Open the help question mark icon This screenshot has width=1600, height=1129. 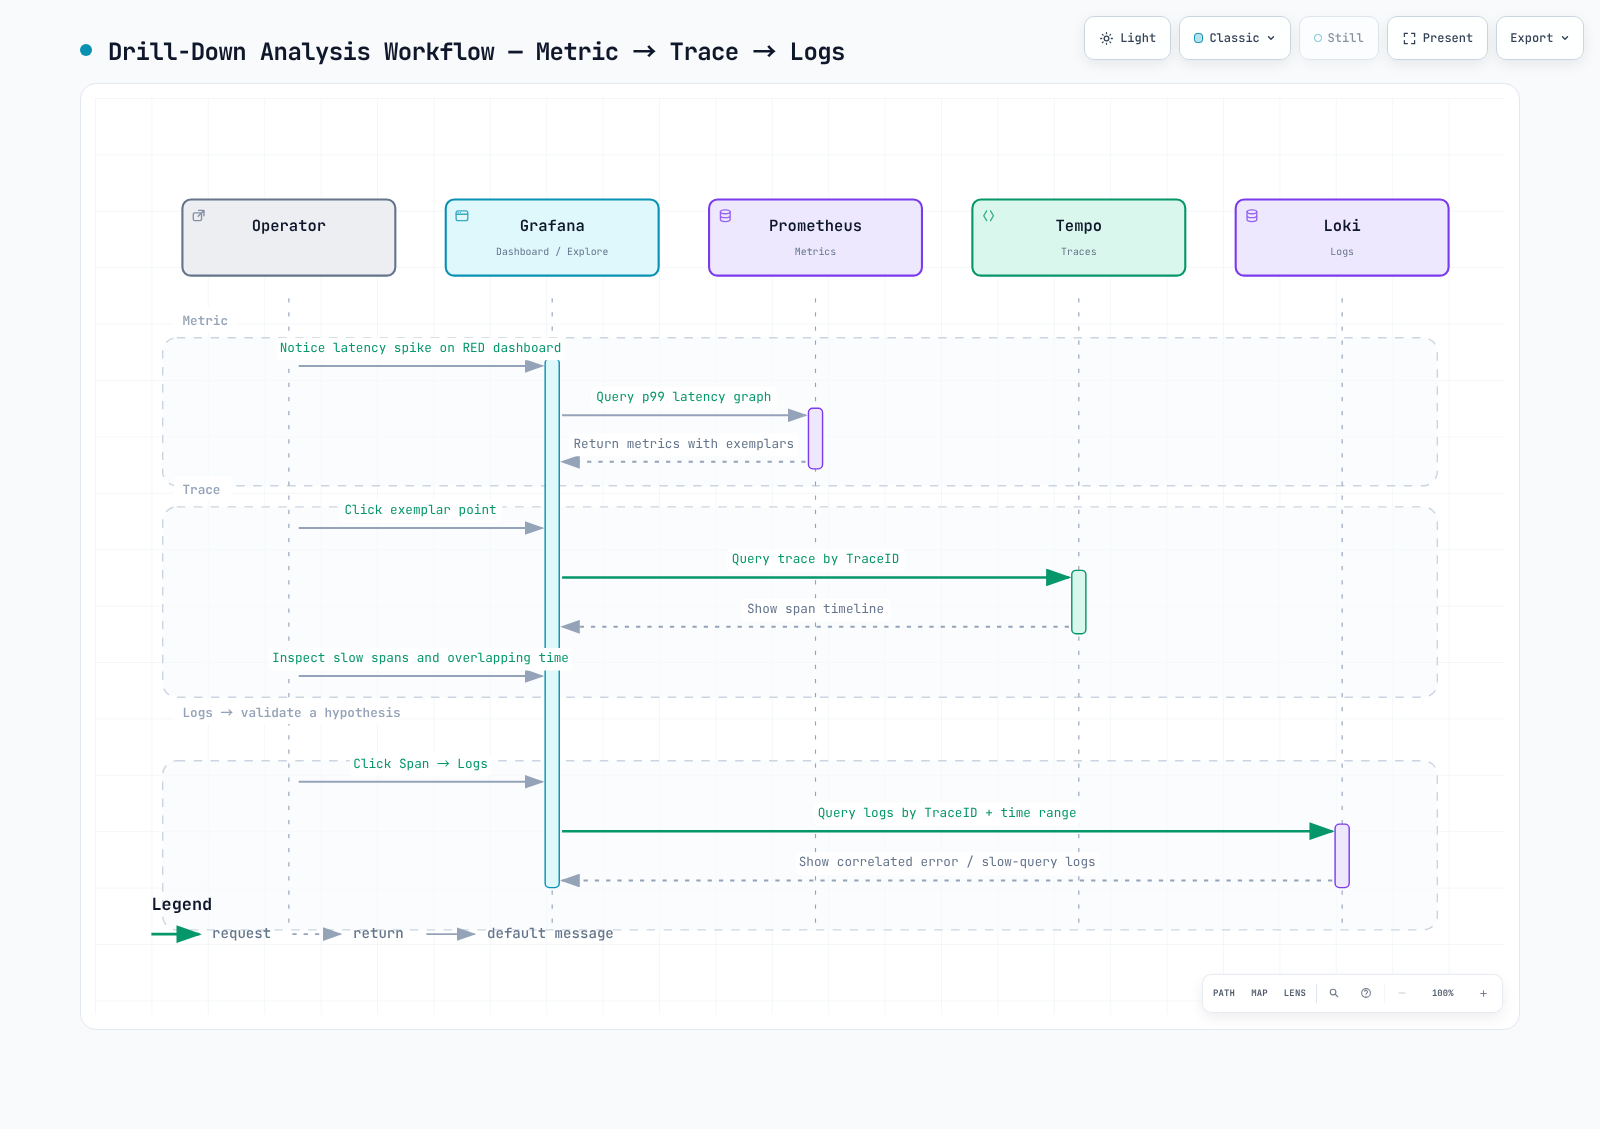click(1366, 993)
